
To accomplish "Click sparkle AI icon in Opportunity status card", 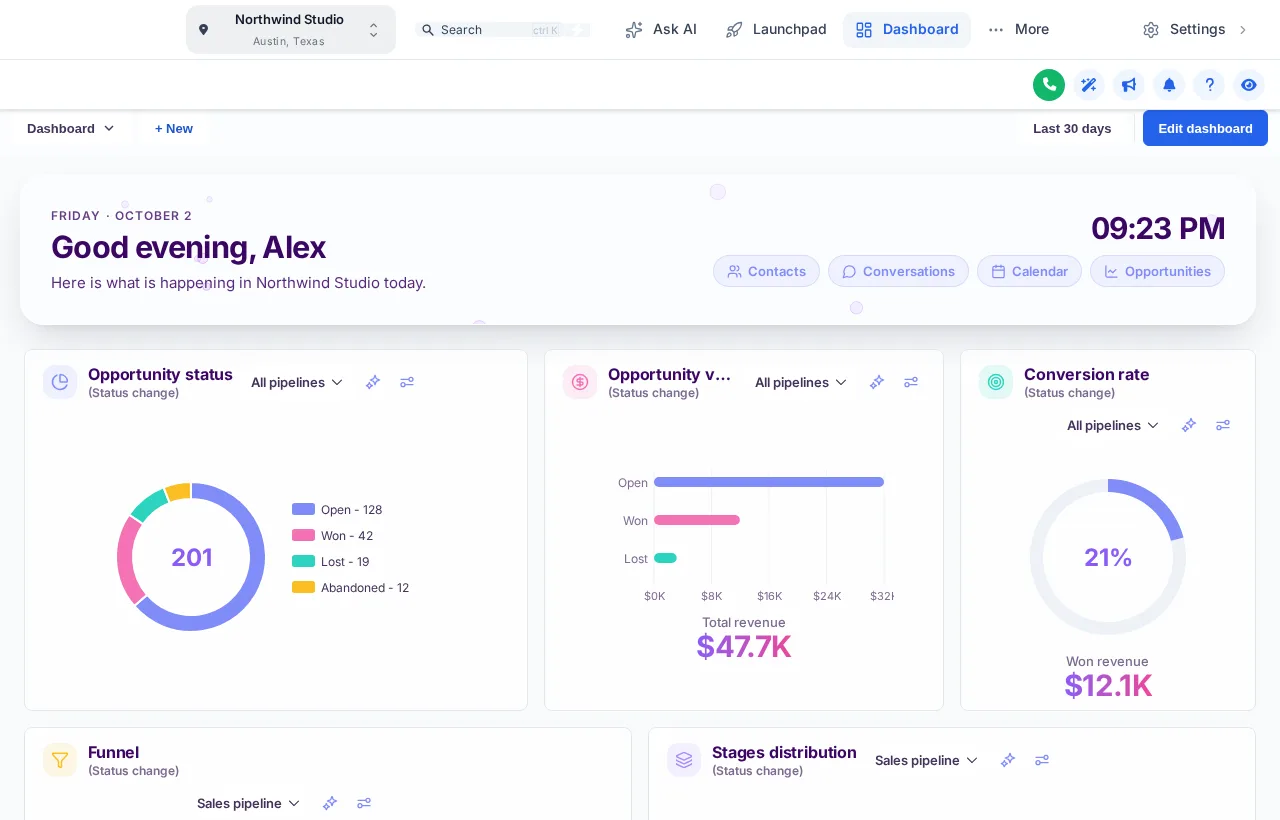I will (373, 382).
